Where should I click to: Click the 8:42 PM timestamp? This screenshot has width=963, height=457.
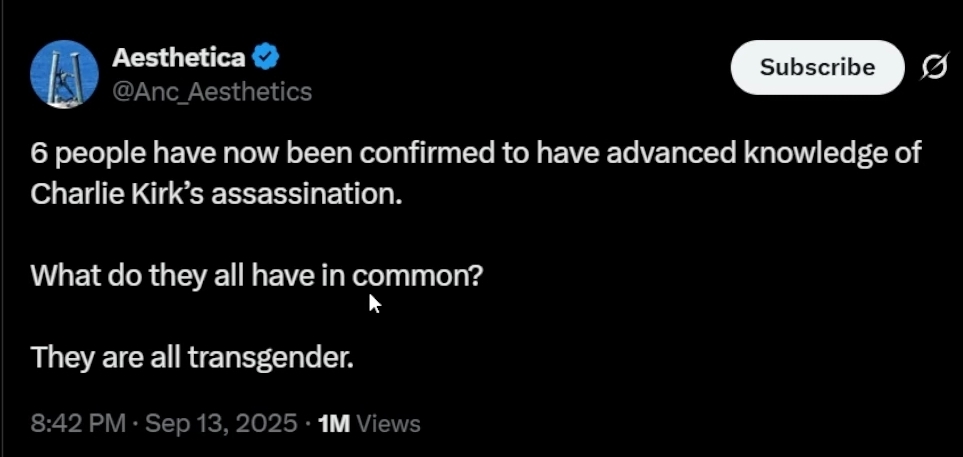tap(78, 423)
